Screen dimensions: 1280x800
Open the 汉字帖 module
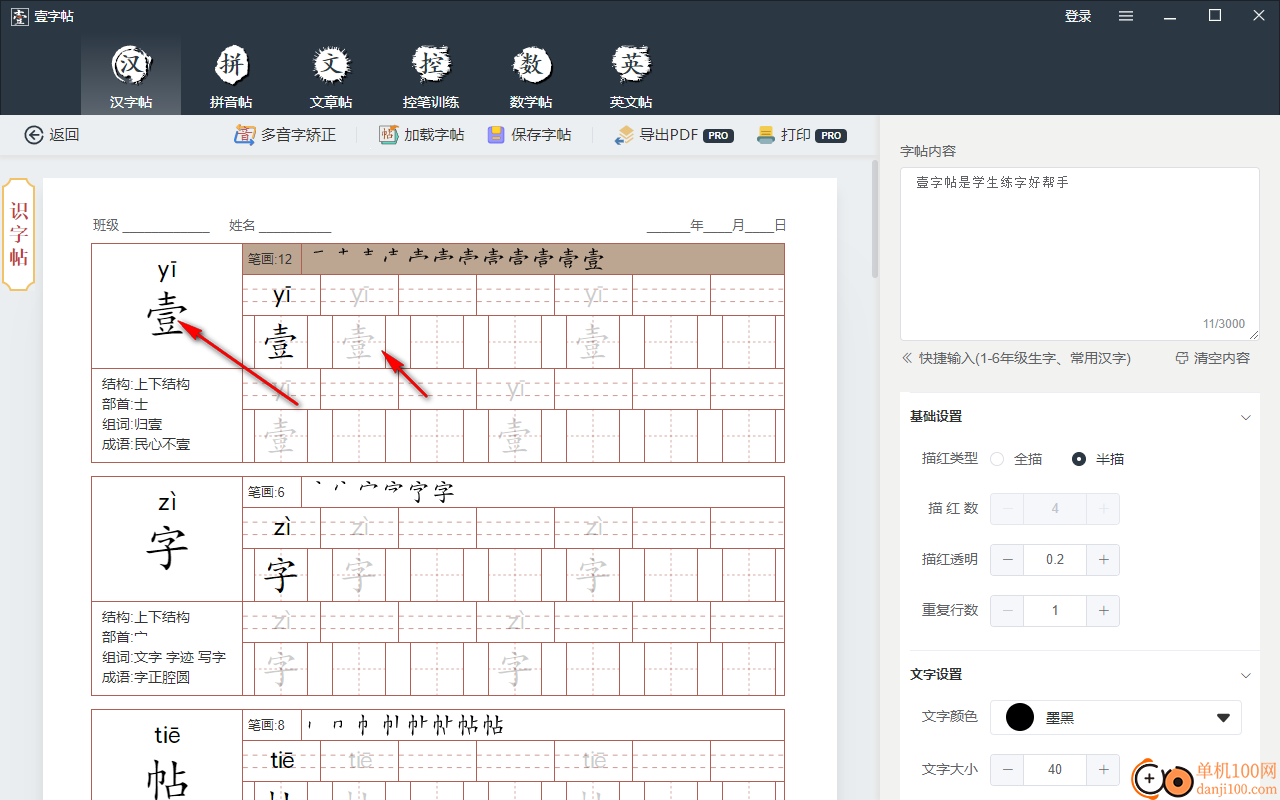point(131,76)
